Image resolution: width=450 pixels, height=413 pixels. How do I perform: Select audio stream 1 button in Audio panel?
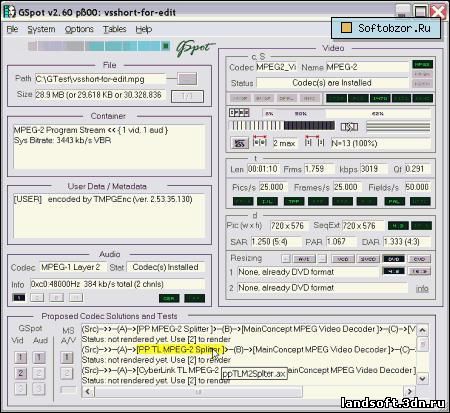click(19, 297)
